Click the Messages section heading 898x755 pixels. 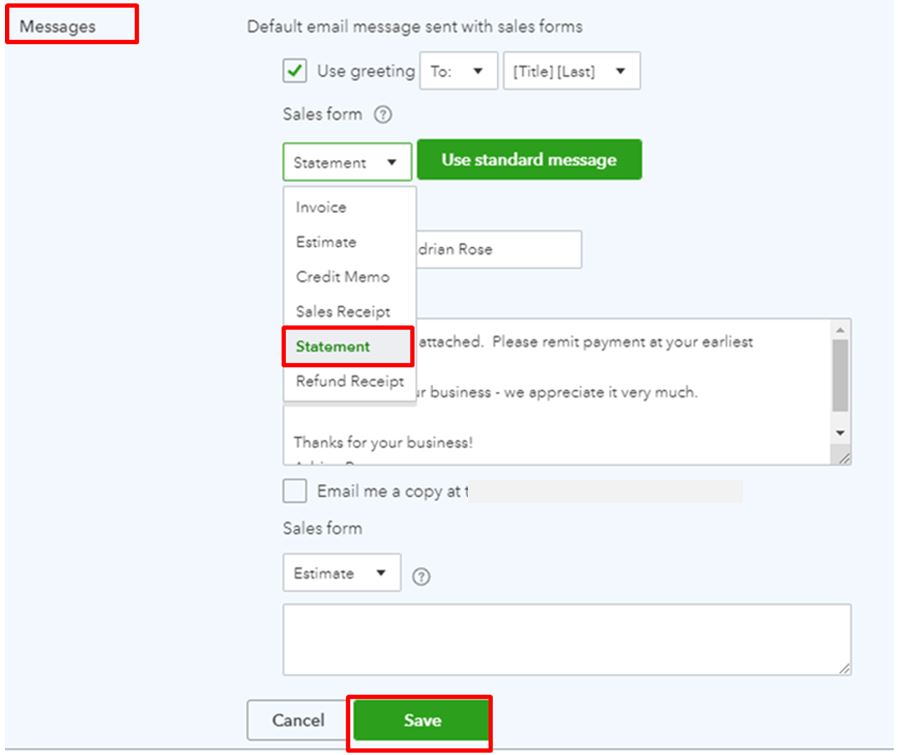pyautogui.click(x=58, y=26)
